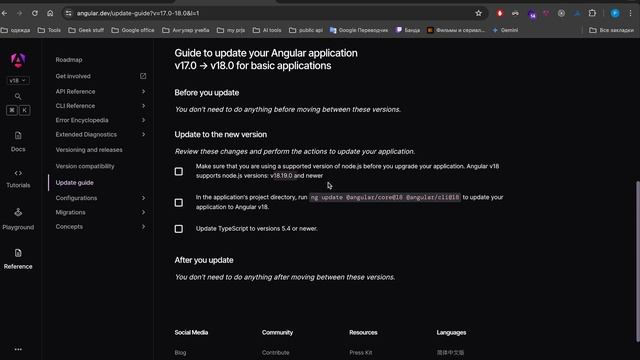Click the 'Before you update' heading

tap(207, 93)
